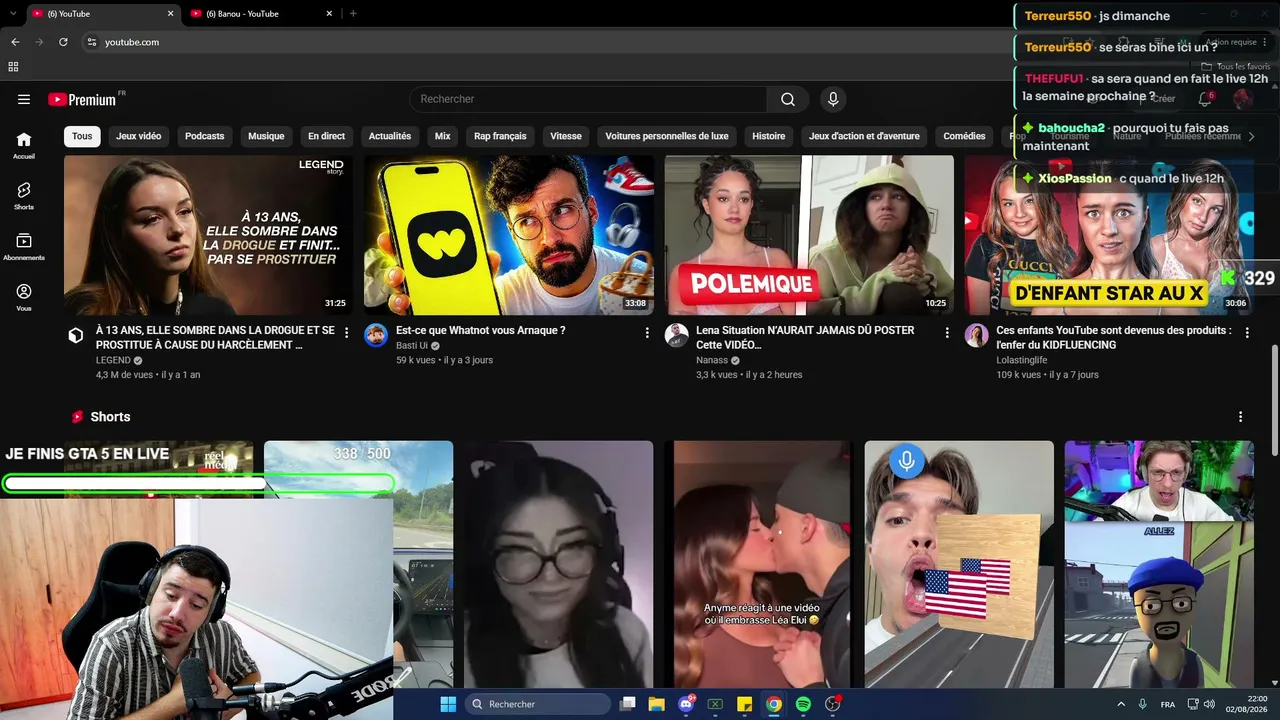The height and width of the screenshot is (720, 1280).
Task: Open Basti Ui channel avatar
Action: 376,336
